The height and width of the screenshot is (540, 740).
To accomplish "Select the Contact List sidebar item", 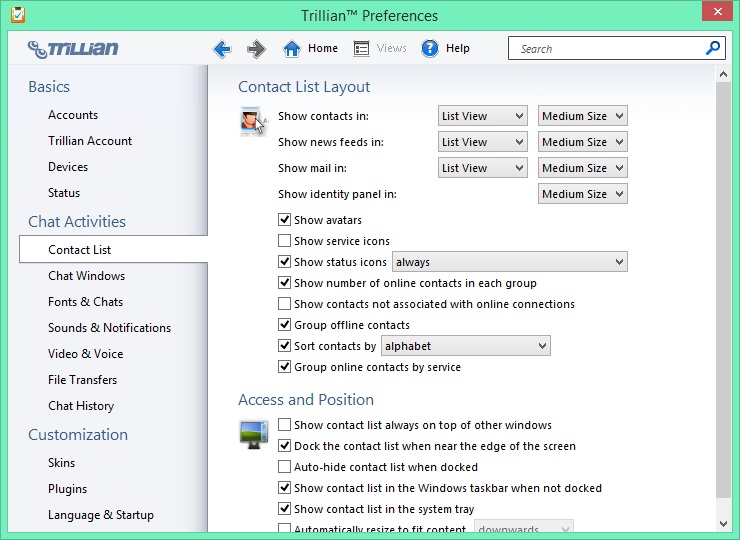I will 113,249.
